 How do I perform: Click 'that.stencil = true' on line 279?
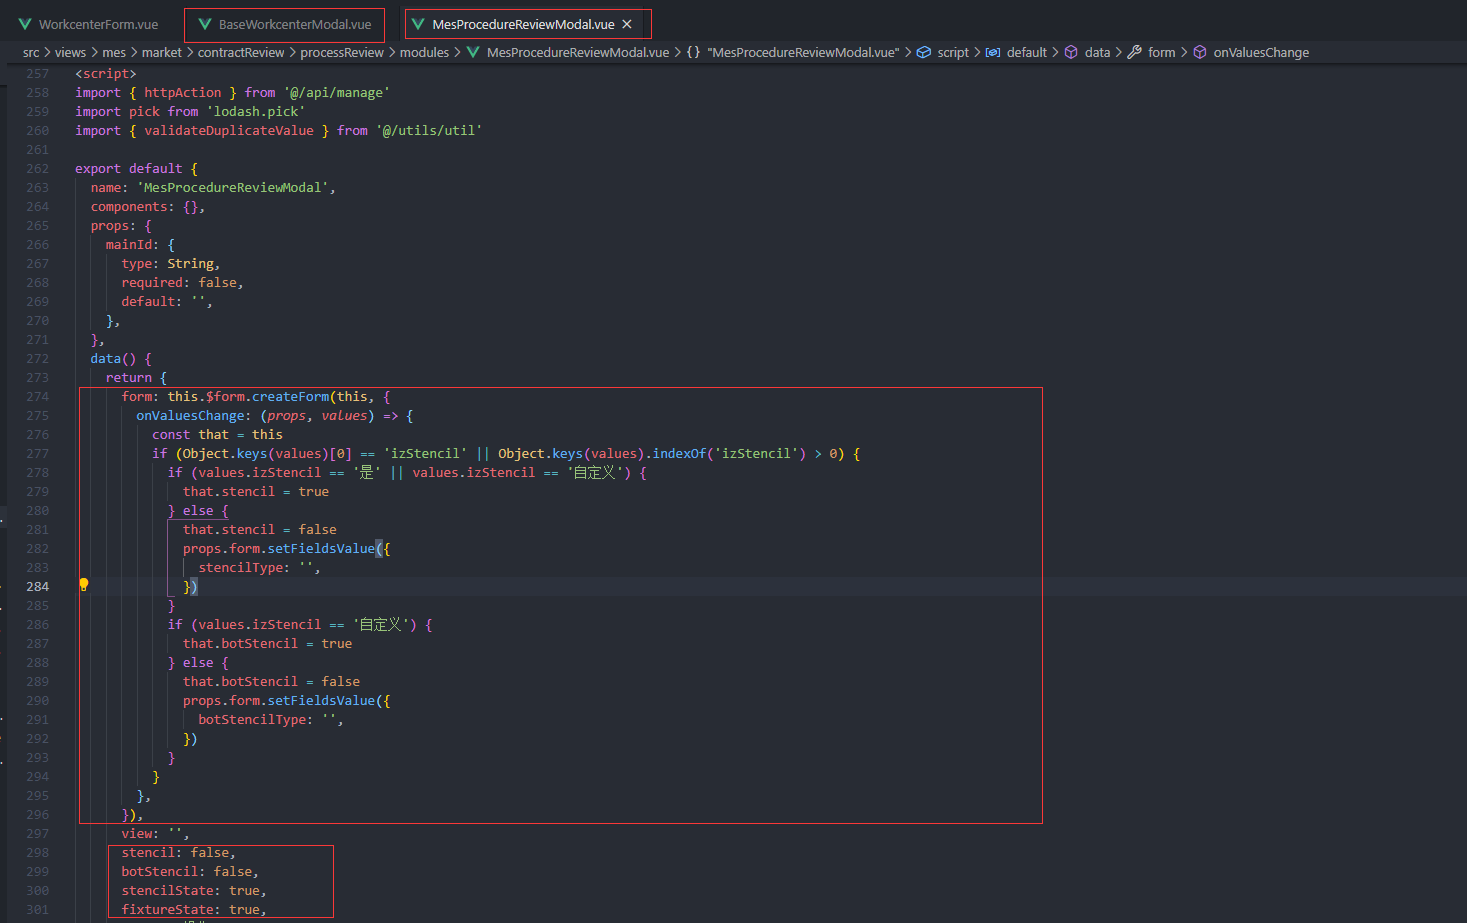tap(256, 491)
